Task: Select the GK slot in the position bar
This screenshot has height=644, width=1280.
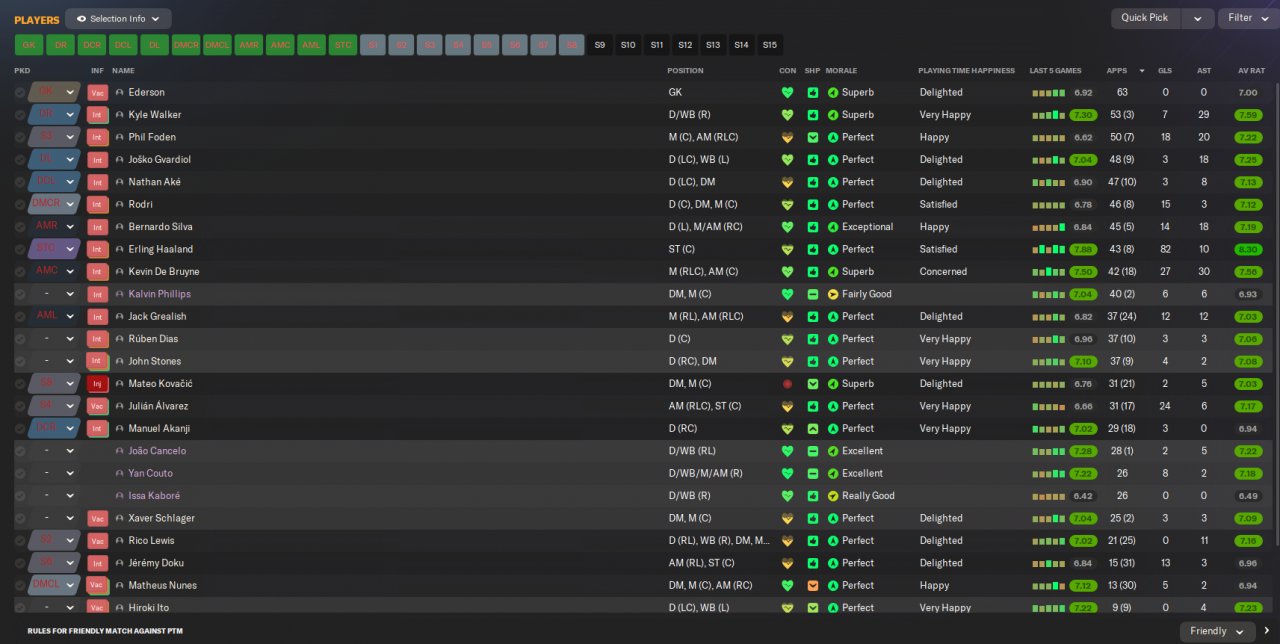Action: click(x=28, y=45)
